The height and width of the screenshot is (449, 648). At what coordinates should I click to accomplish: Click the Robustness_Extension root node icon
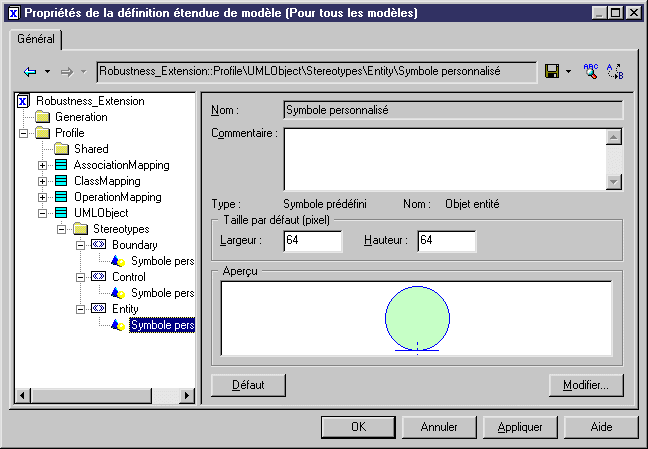click(23, 101)
